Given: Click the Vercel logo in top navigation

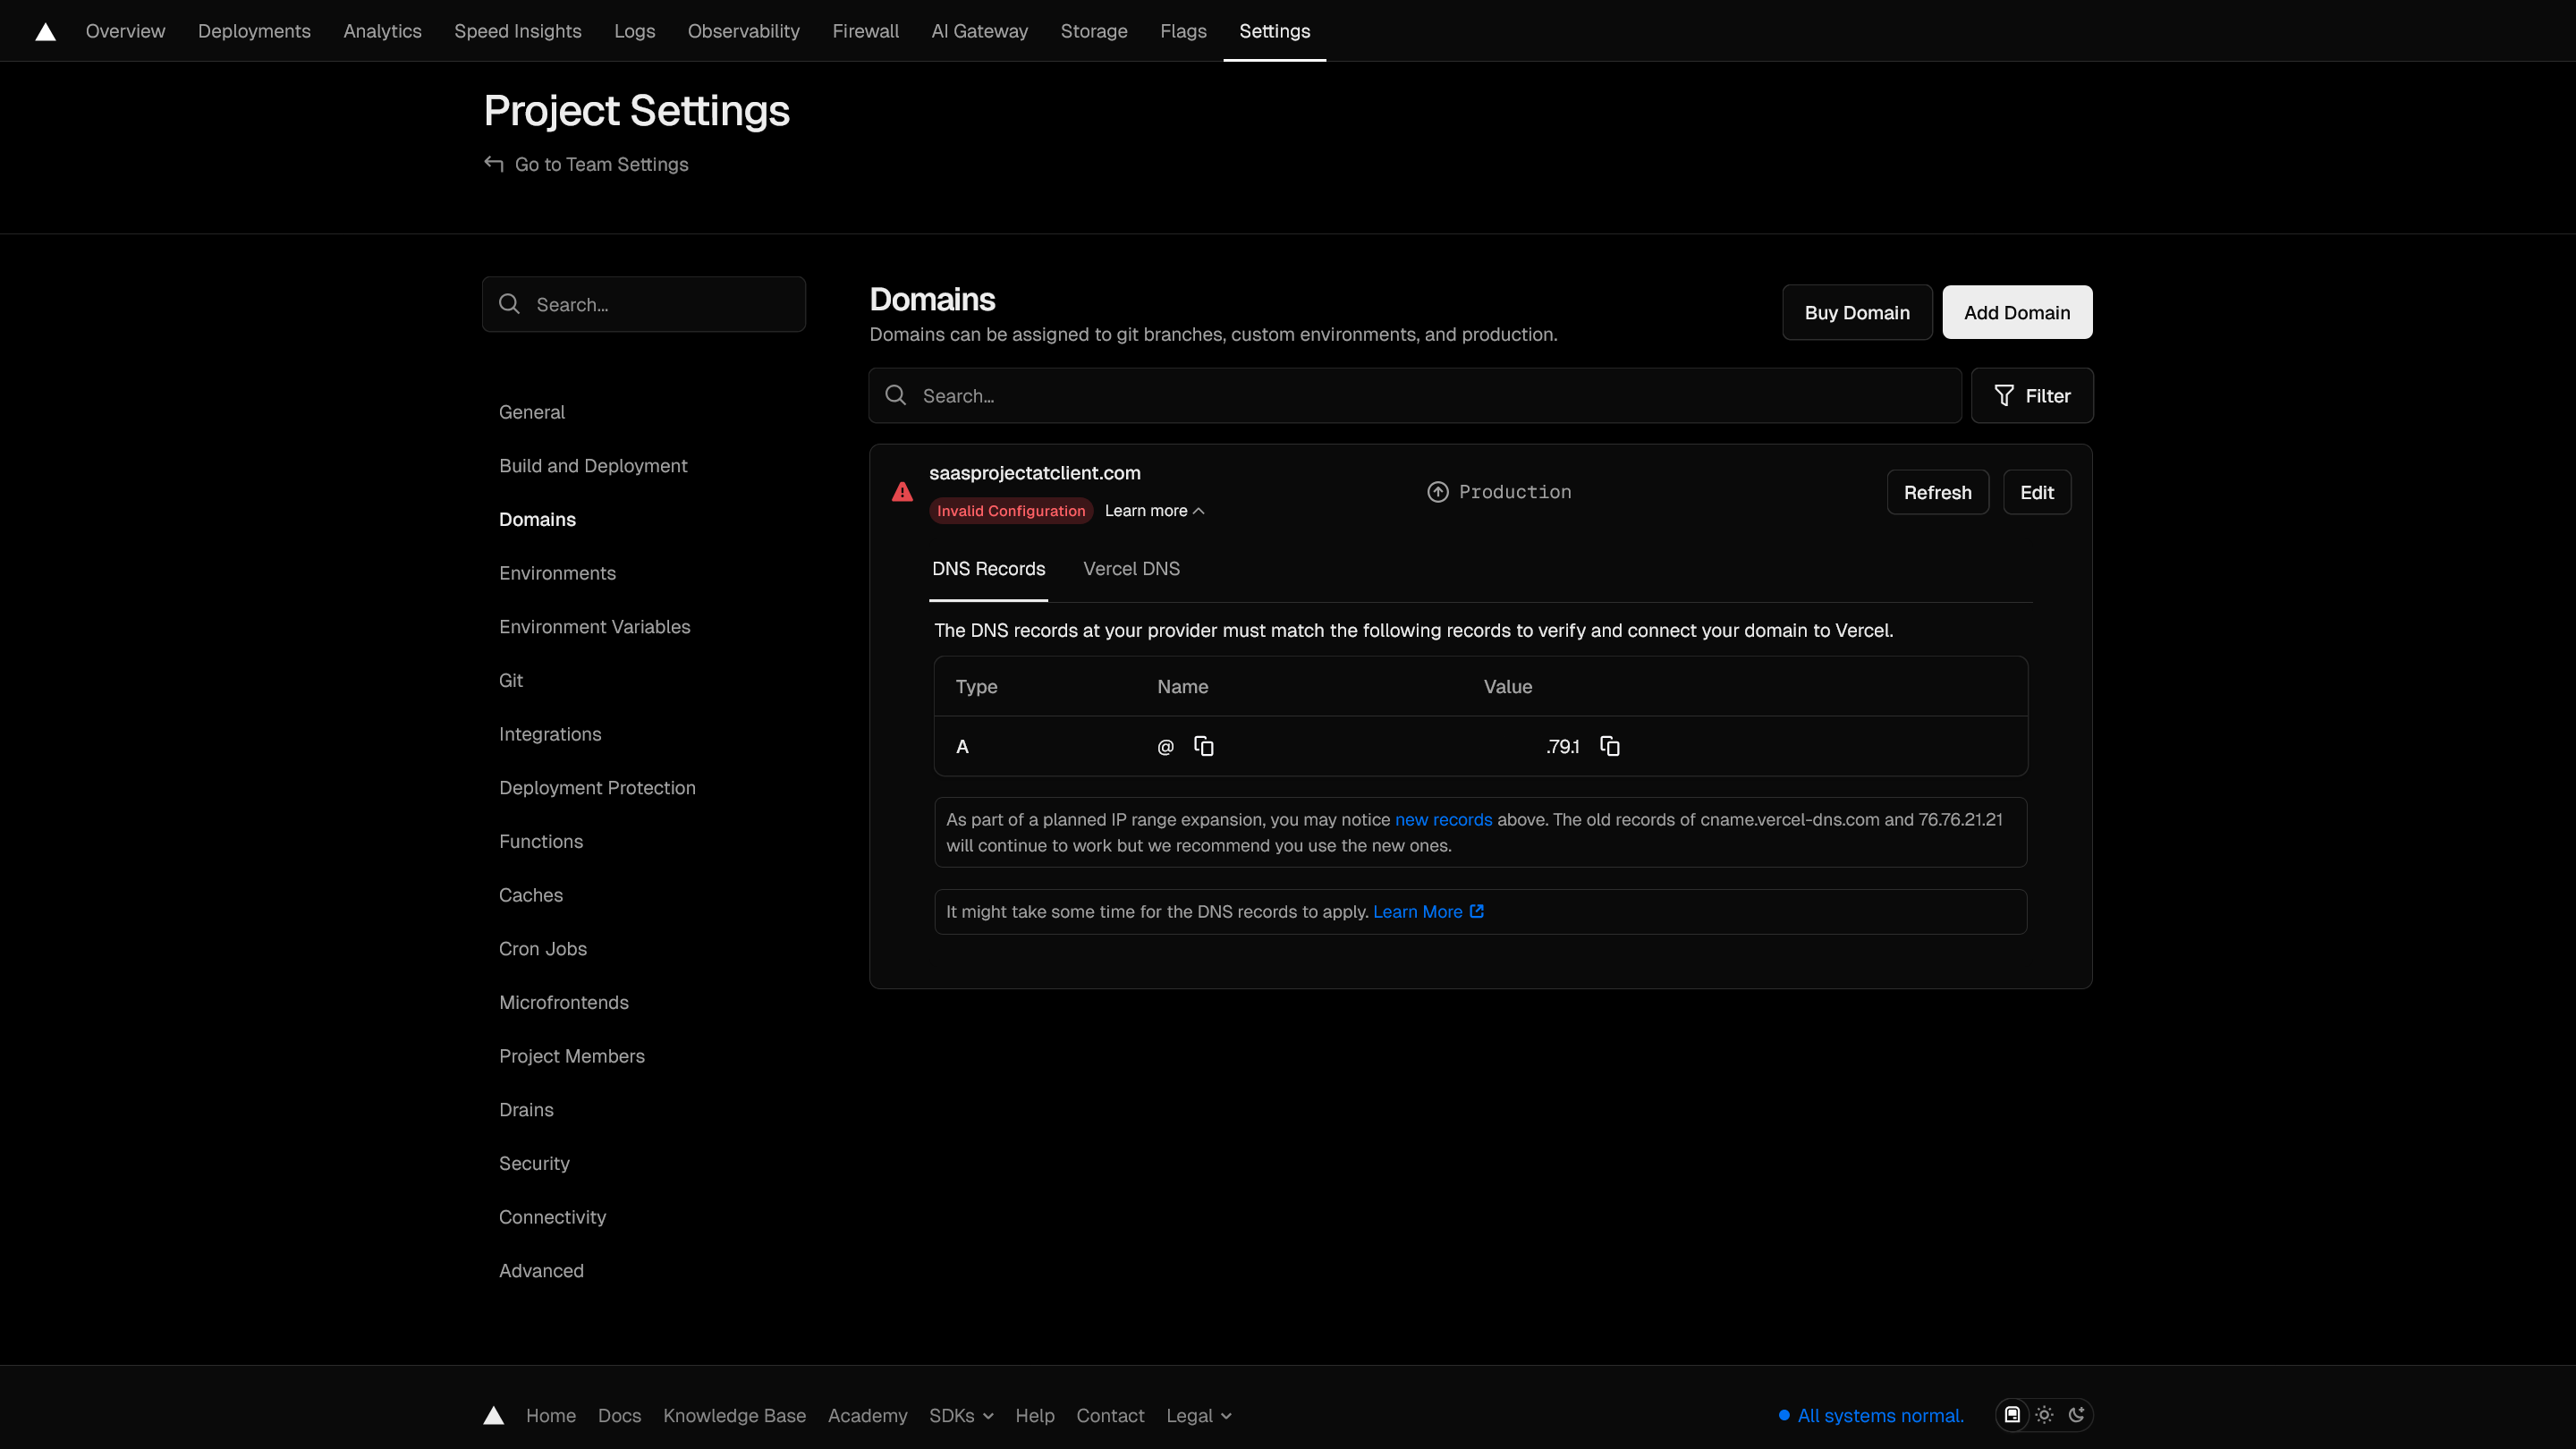Looking at the screenshot, I should [45, 32].
